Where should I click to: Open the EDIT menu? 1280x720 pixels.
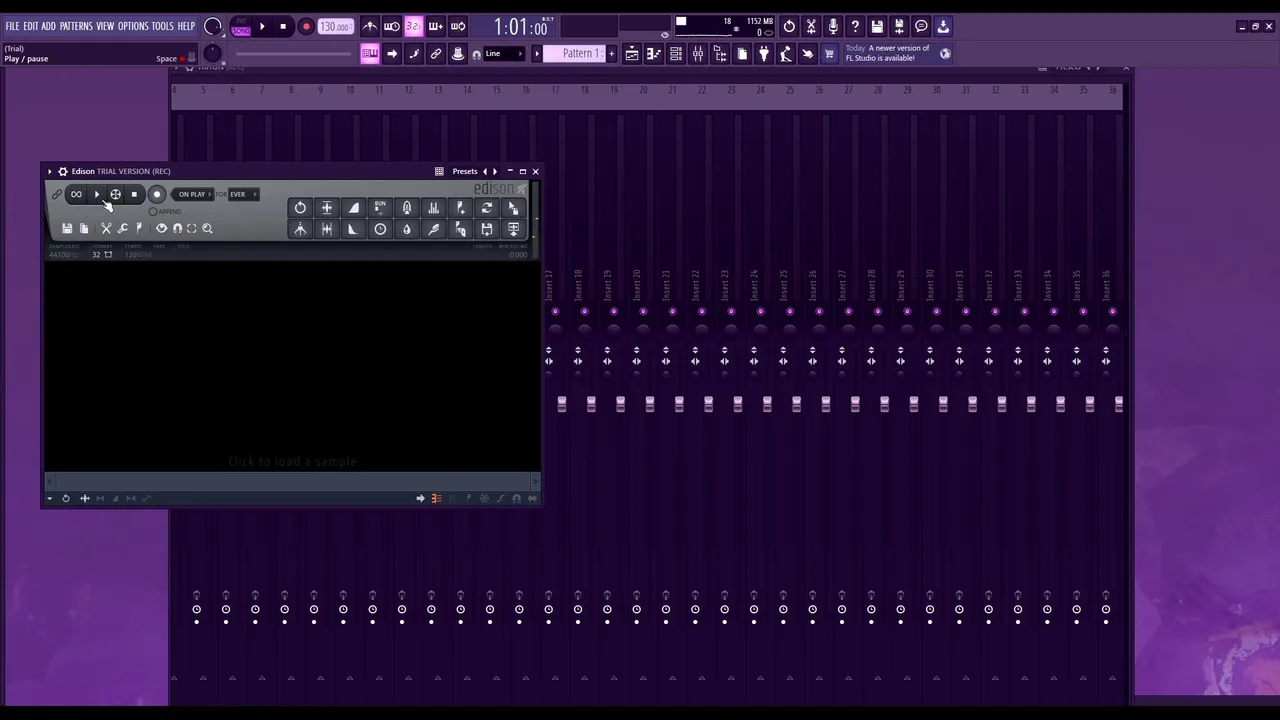click(x=30, y=26)
